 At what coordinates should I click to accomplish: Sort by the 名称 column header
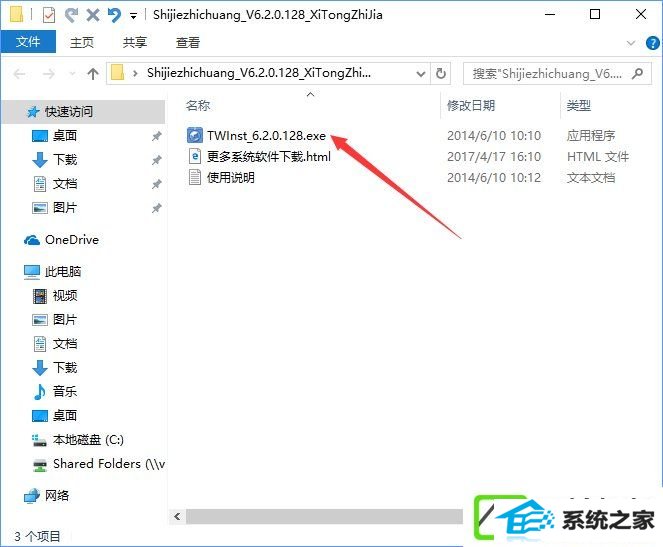[x=198, y=105]
